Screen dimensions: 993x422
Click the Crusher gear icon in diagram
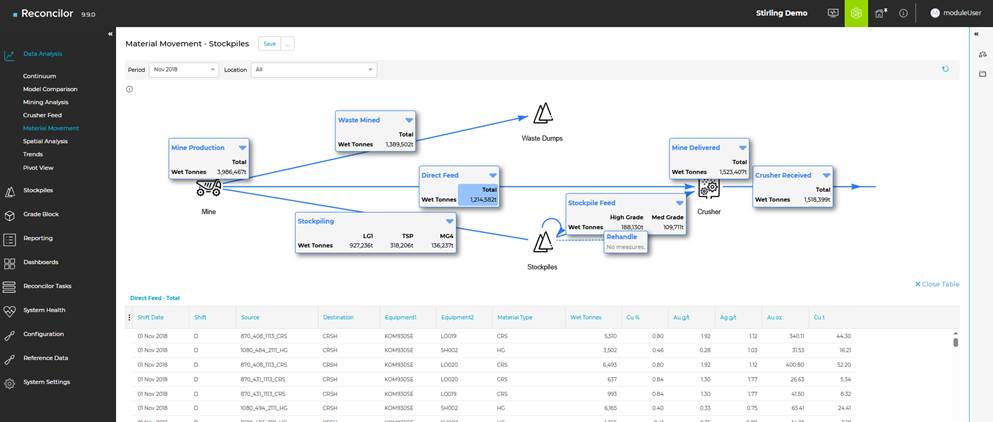[709, 187]
